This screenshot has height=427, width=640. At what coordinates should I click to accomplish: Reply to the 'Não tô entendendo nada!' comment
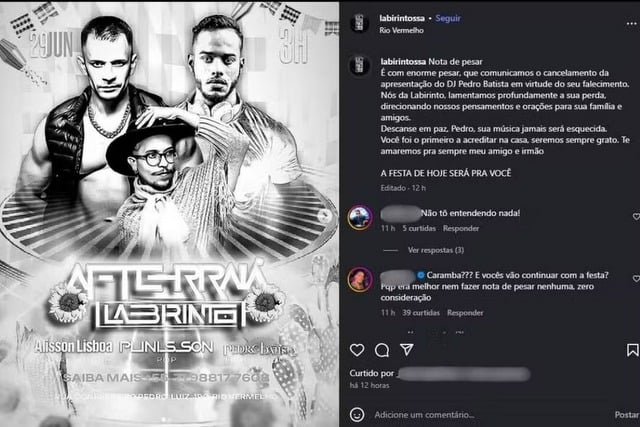click(x=461, y=228)
